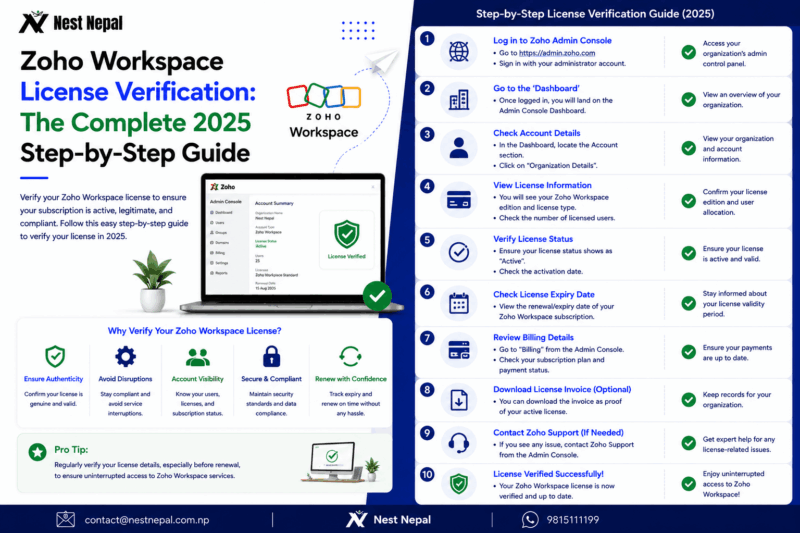This screenshot has height=533, width=800.
Task: Click green check beside 'Get expert help for any'
Action: 689,443
